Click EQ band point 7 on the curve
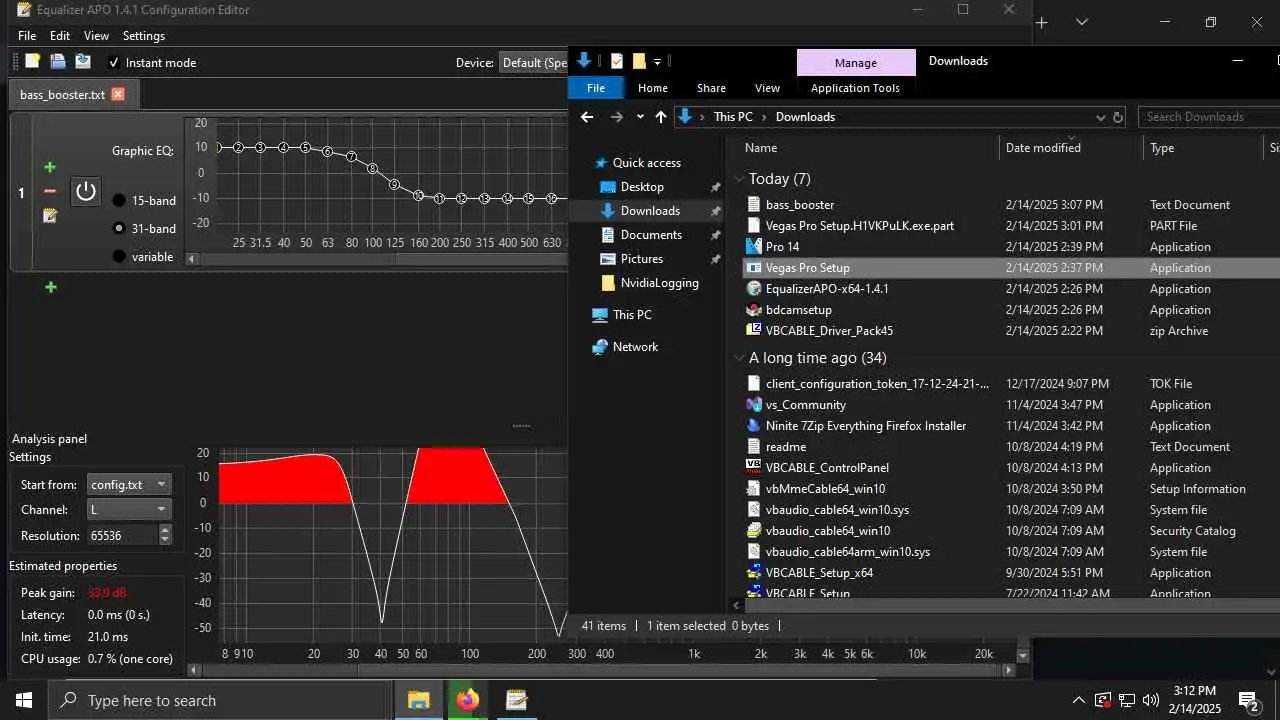This screenshot has width=1280, height=720. [351, 156]
